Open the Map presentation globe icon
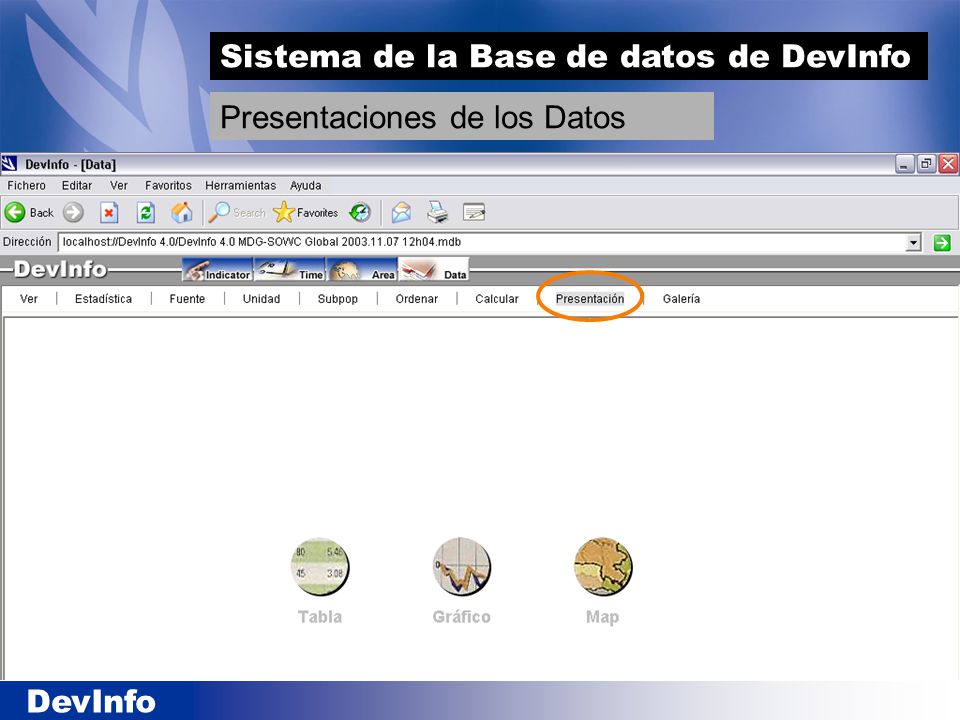This screenshot has height=720, width=960. [x=603, y=566]
